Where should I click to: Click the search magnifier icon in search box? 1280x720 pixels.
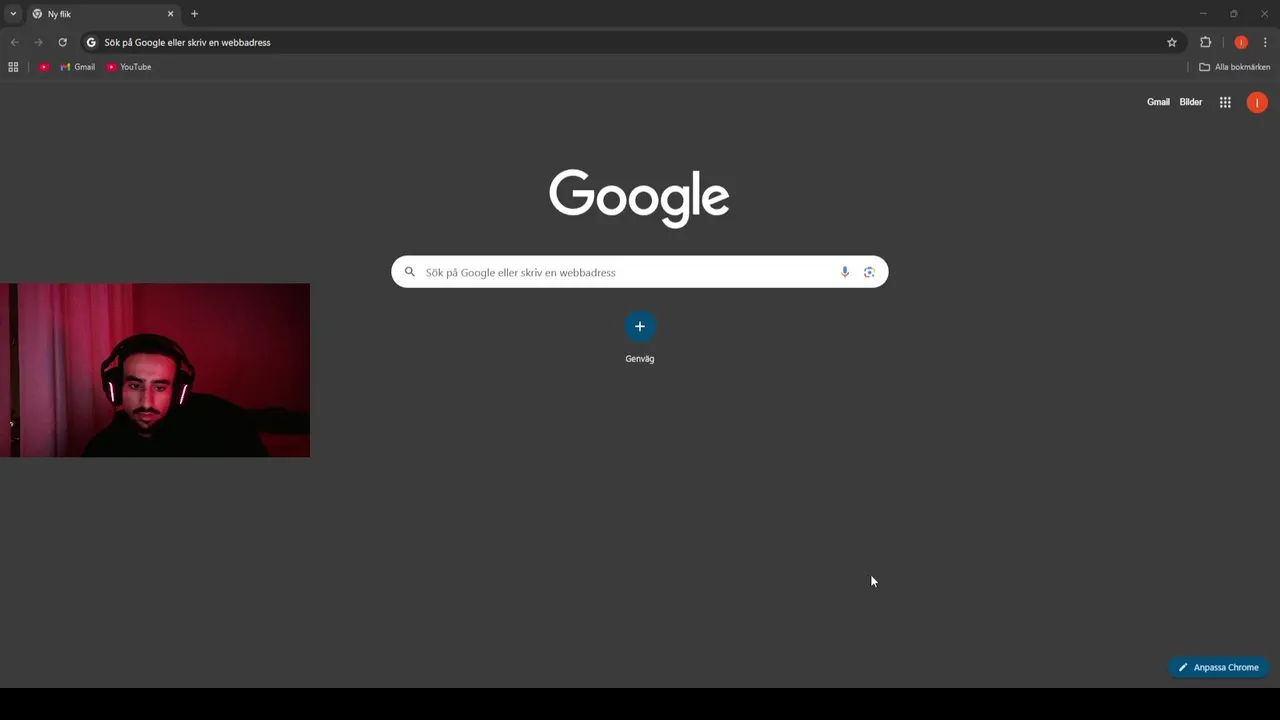(x=410, y=272)
